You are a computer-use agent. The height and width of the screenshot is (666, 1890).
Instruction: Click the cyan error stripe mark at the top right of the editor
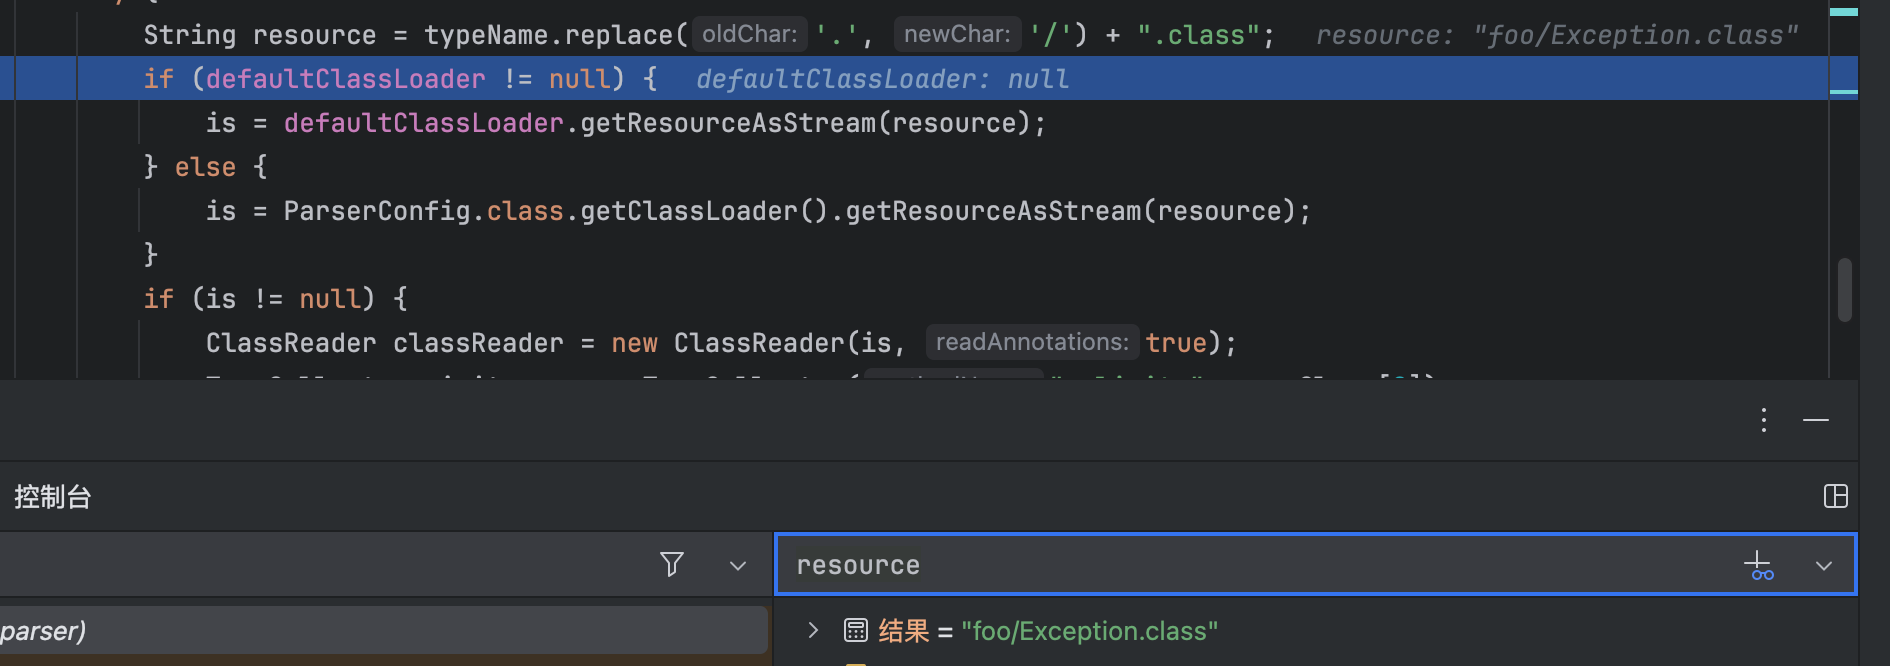(1843, 12)
